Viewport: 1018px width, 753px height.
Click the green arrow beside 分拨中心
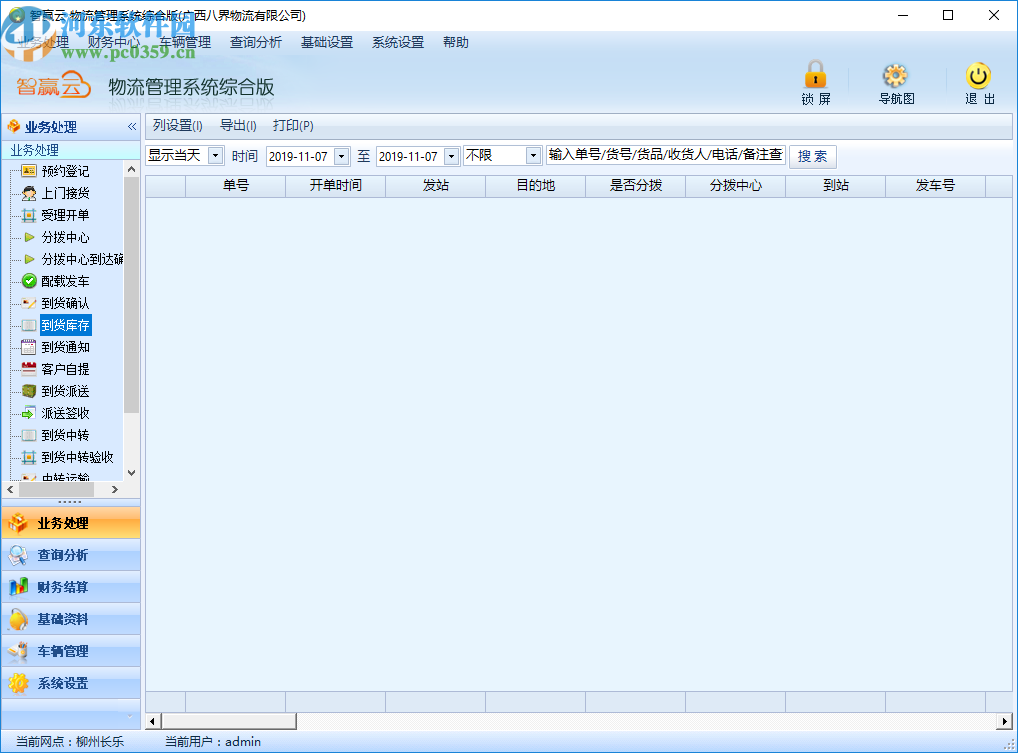(29, 237)
